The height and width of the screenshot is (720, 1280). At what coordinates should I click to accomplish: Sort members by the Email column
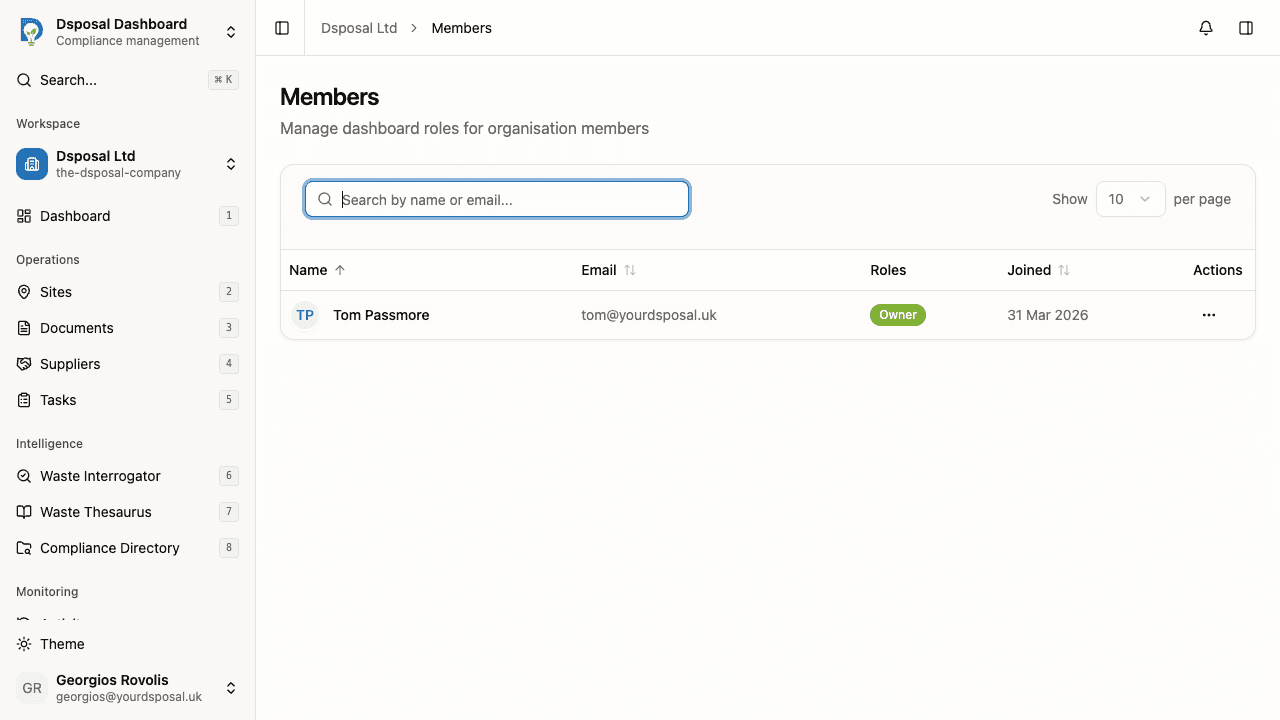click(630, 270)
